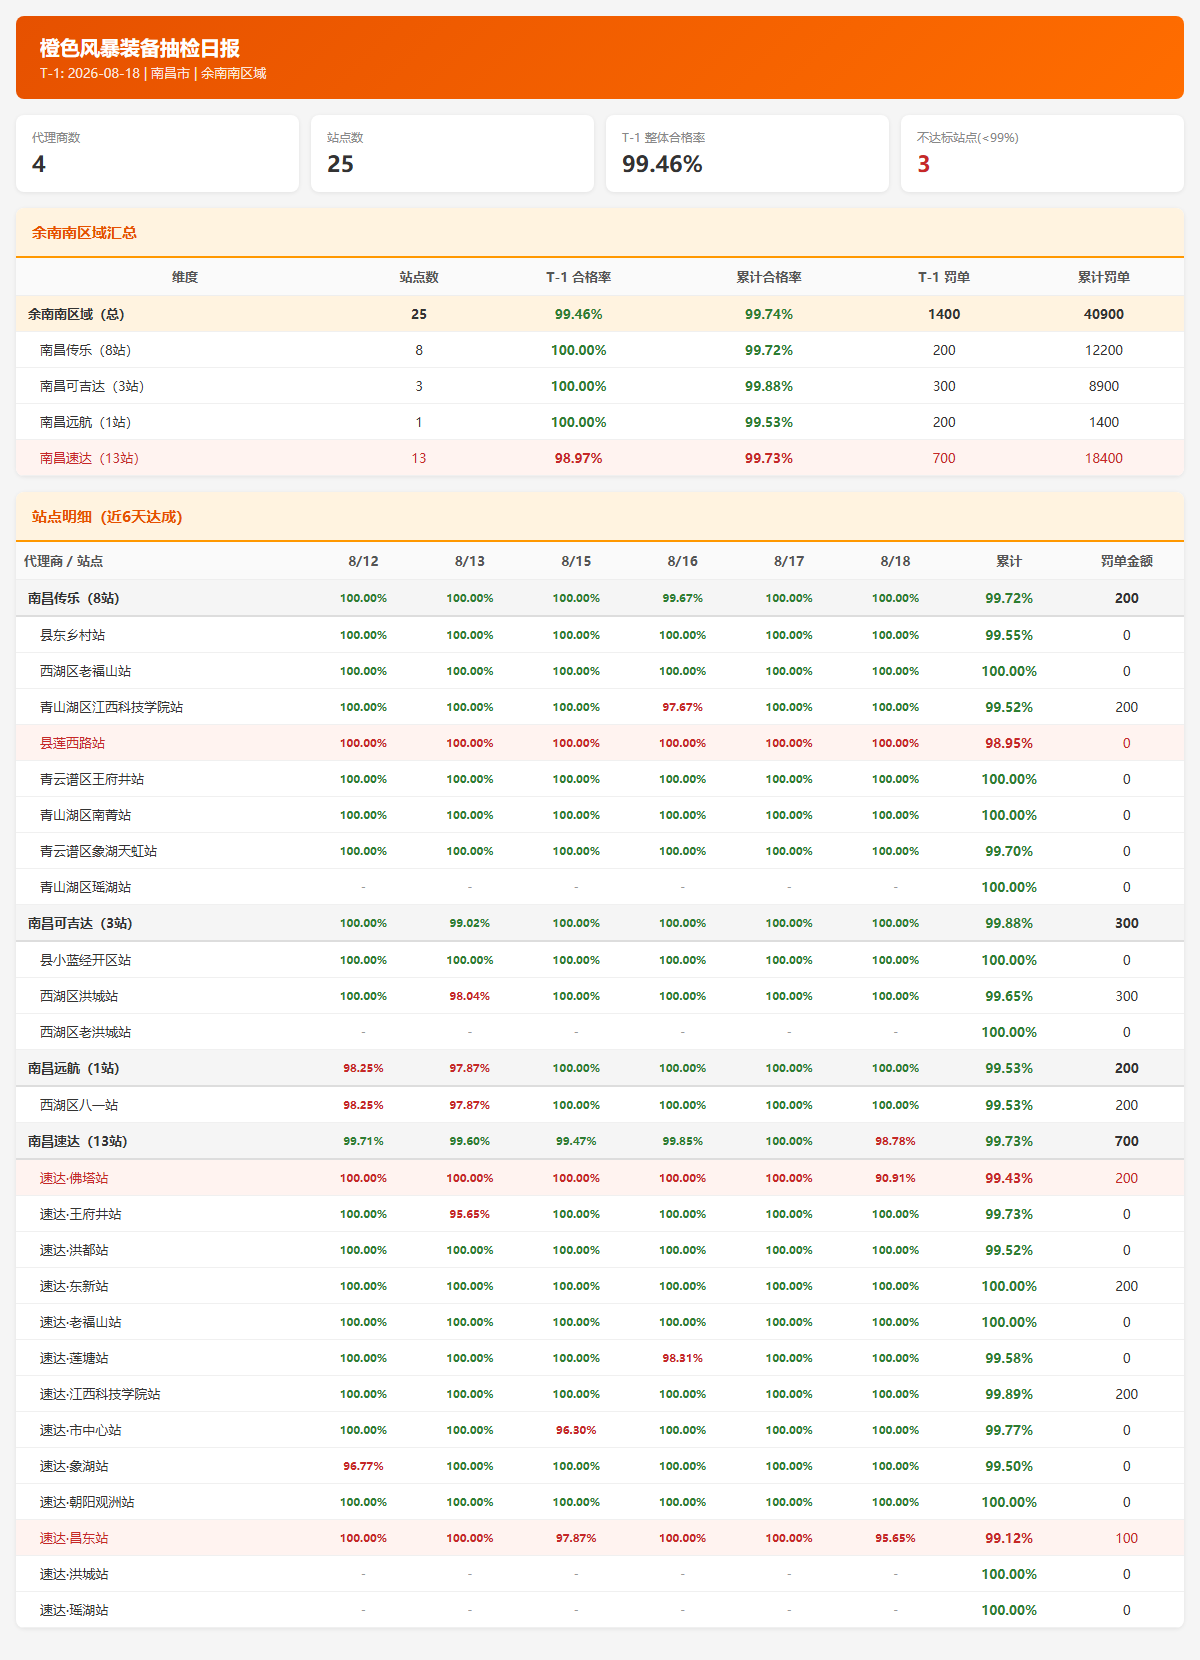Click the 余南南区域汇总 section heading
Viewport: 1200px width, 1660px height.
pyautogui.click(x=84, y=233)
